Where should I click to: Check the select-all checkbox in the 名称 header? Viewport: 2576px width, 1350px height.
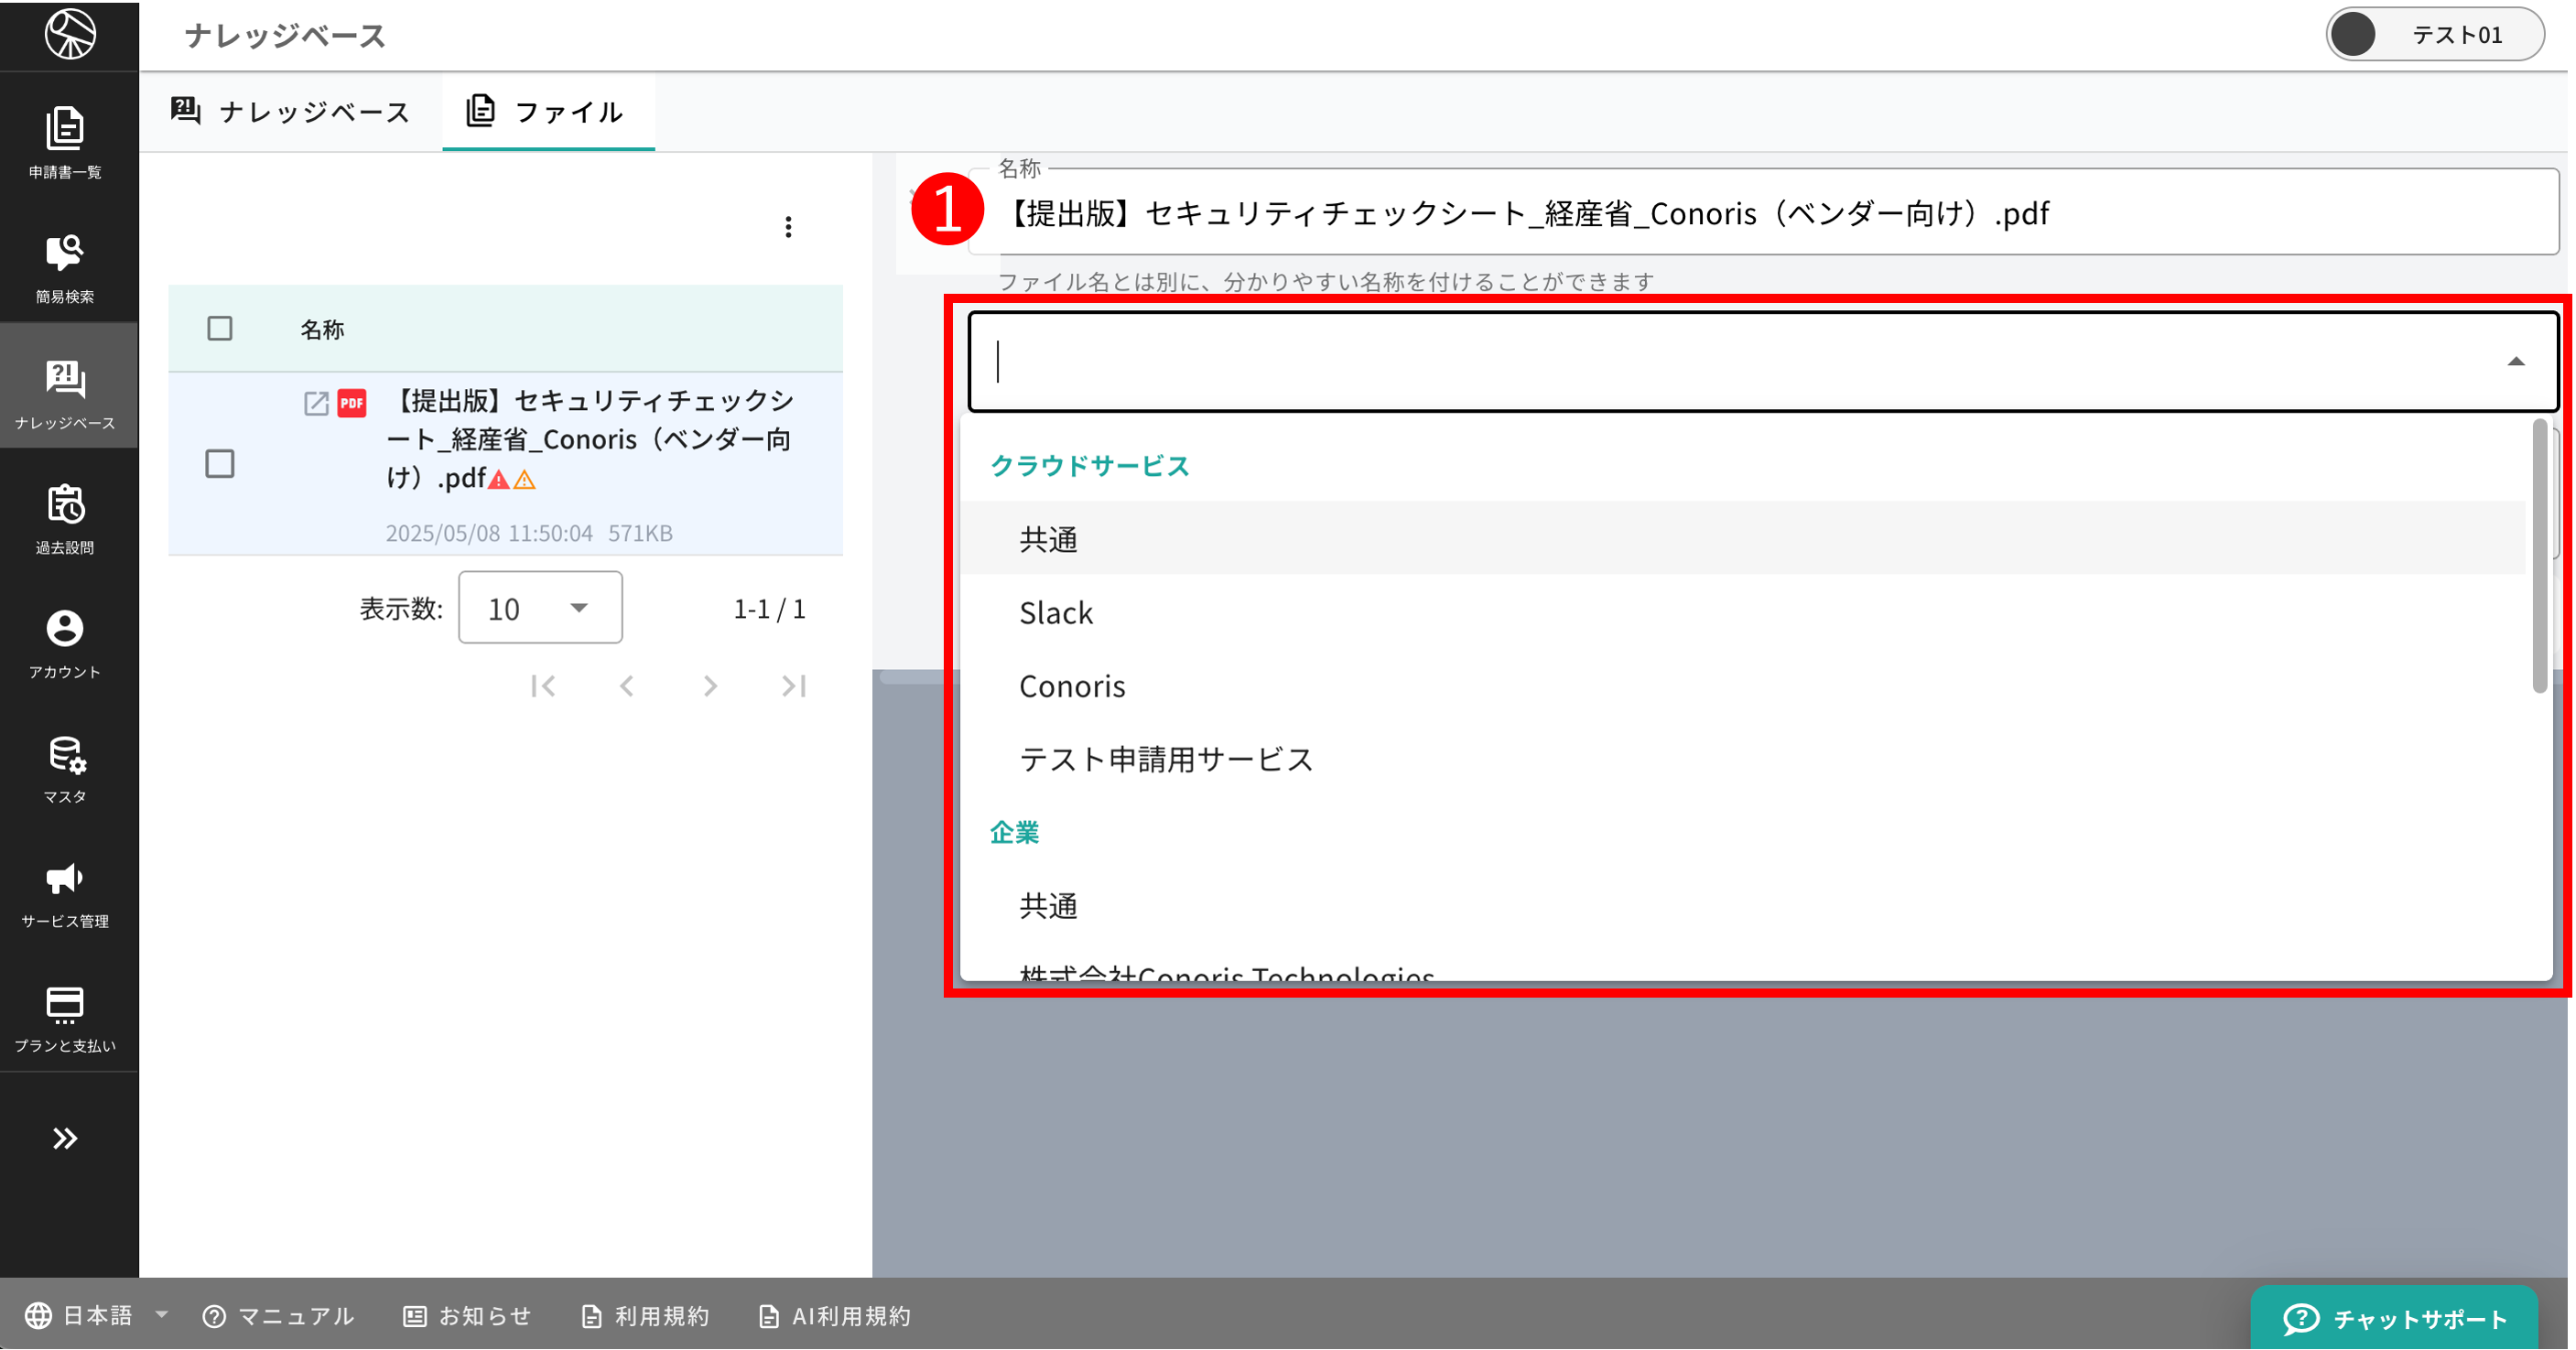[x=219, y=328]
